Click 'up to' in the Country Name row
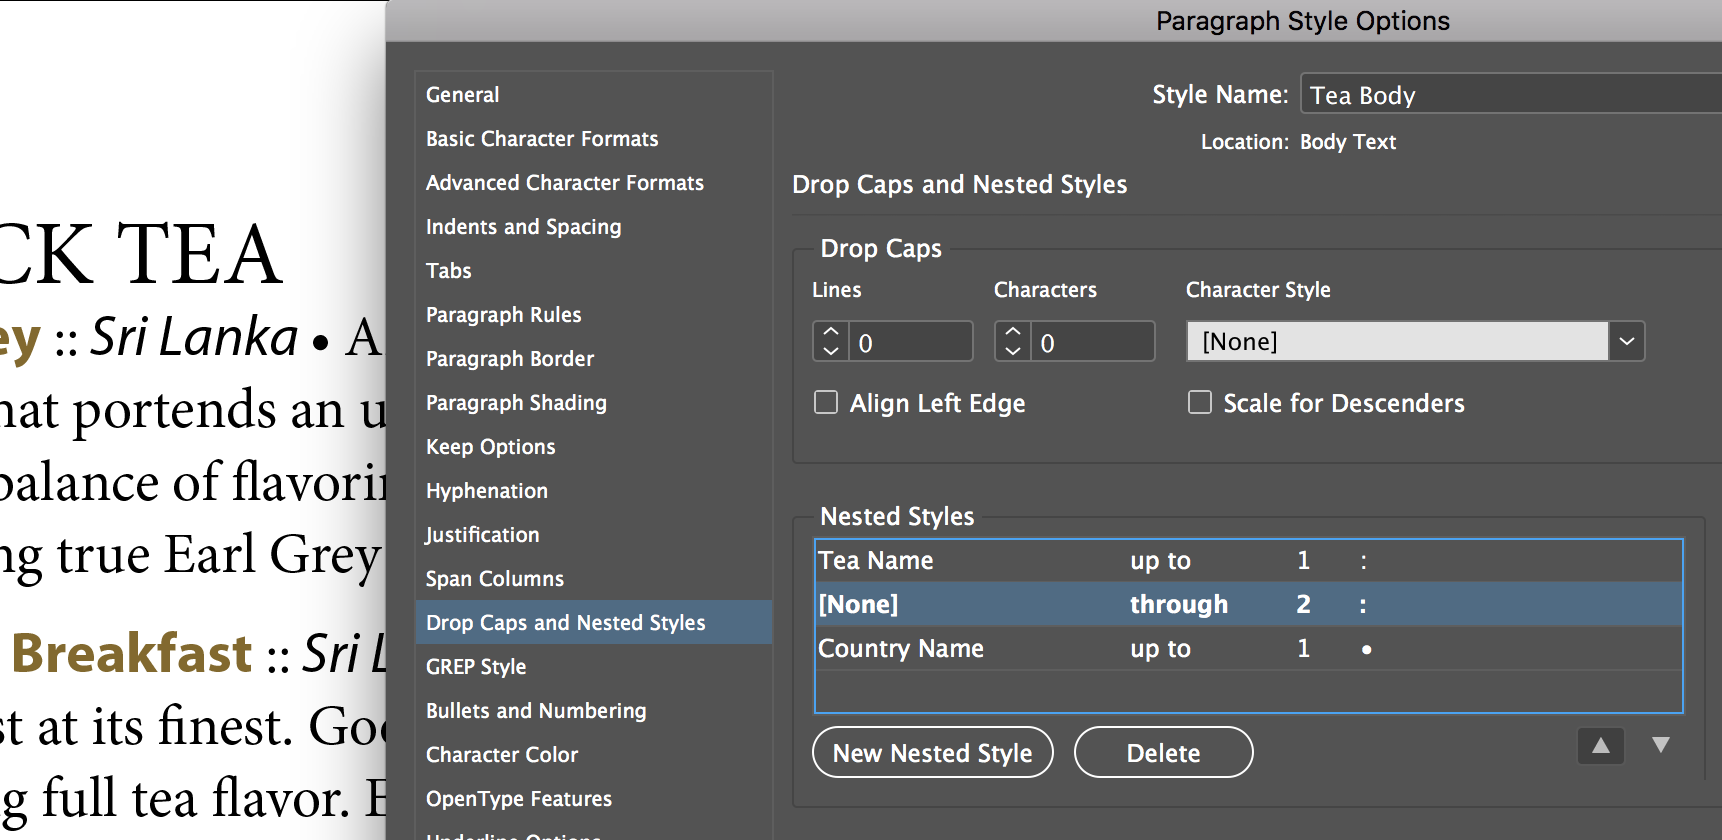Viewport: 1722px width, 840px height. click(1160, 648)
